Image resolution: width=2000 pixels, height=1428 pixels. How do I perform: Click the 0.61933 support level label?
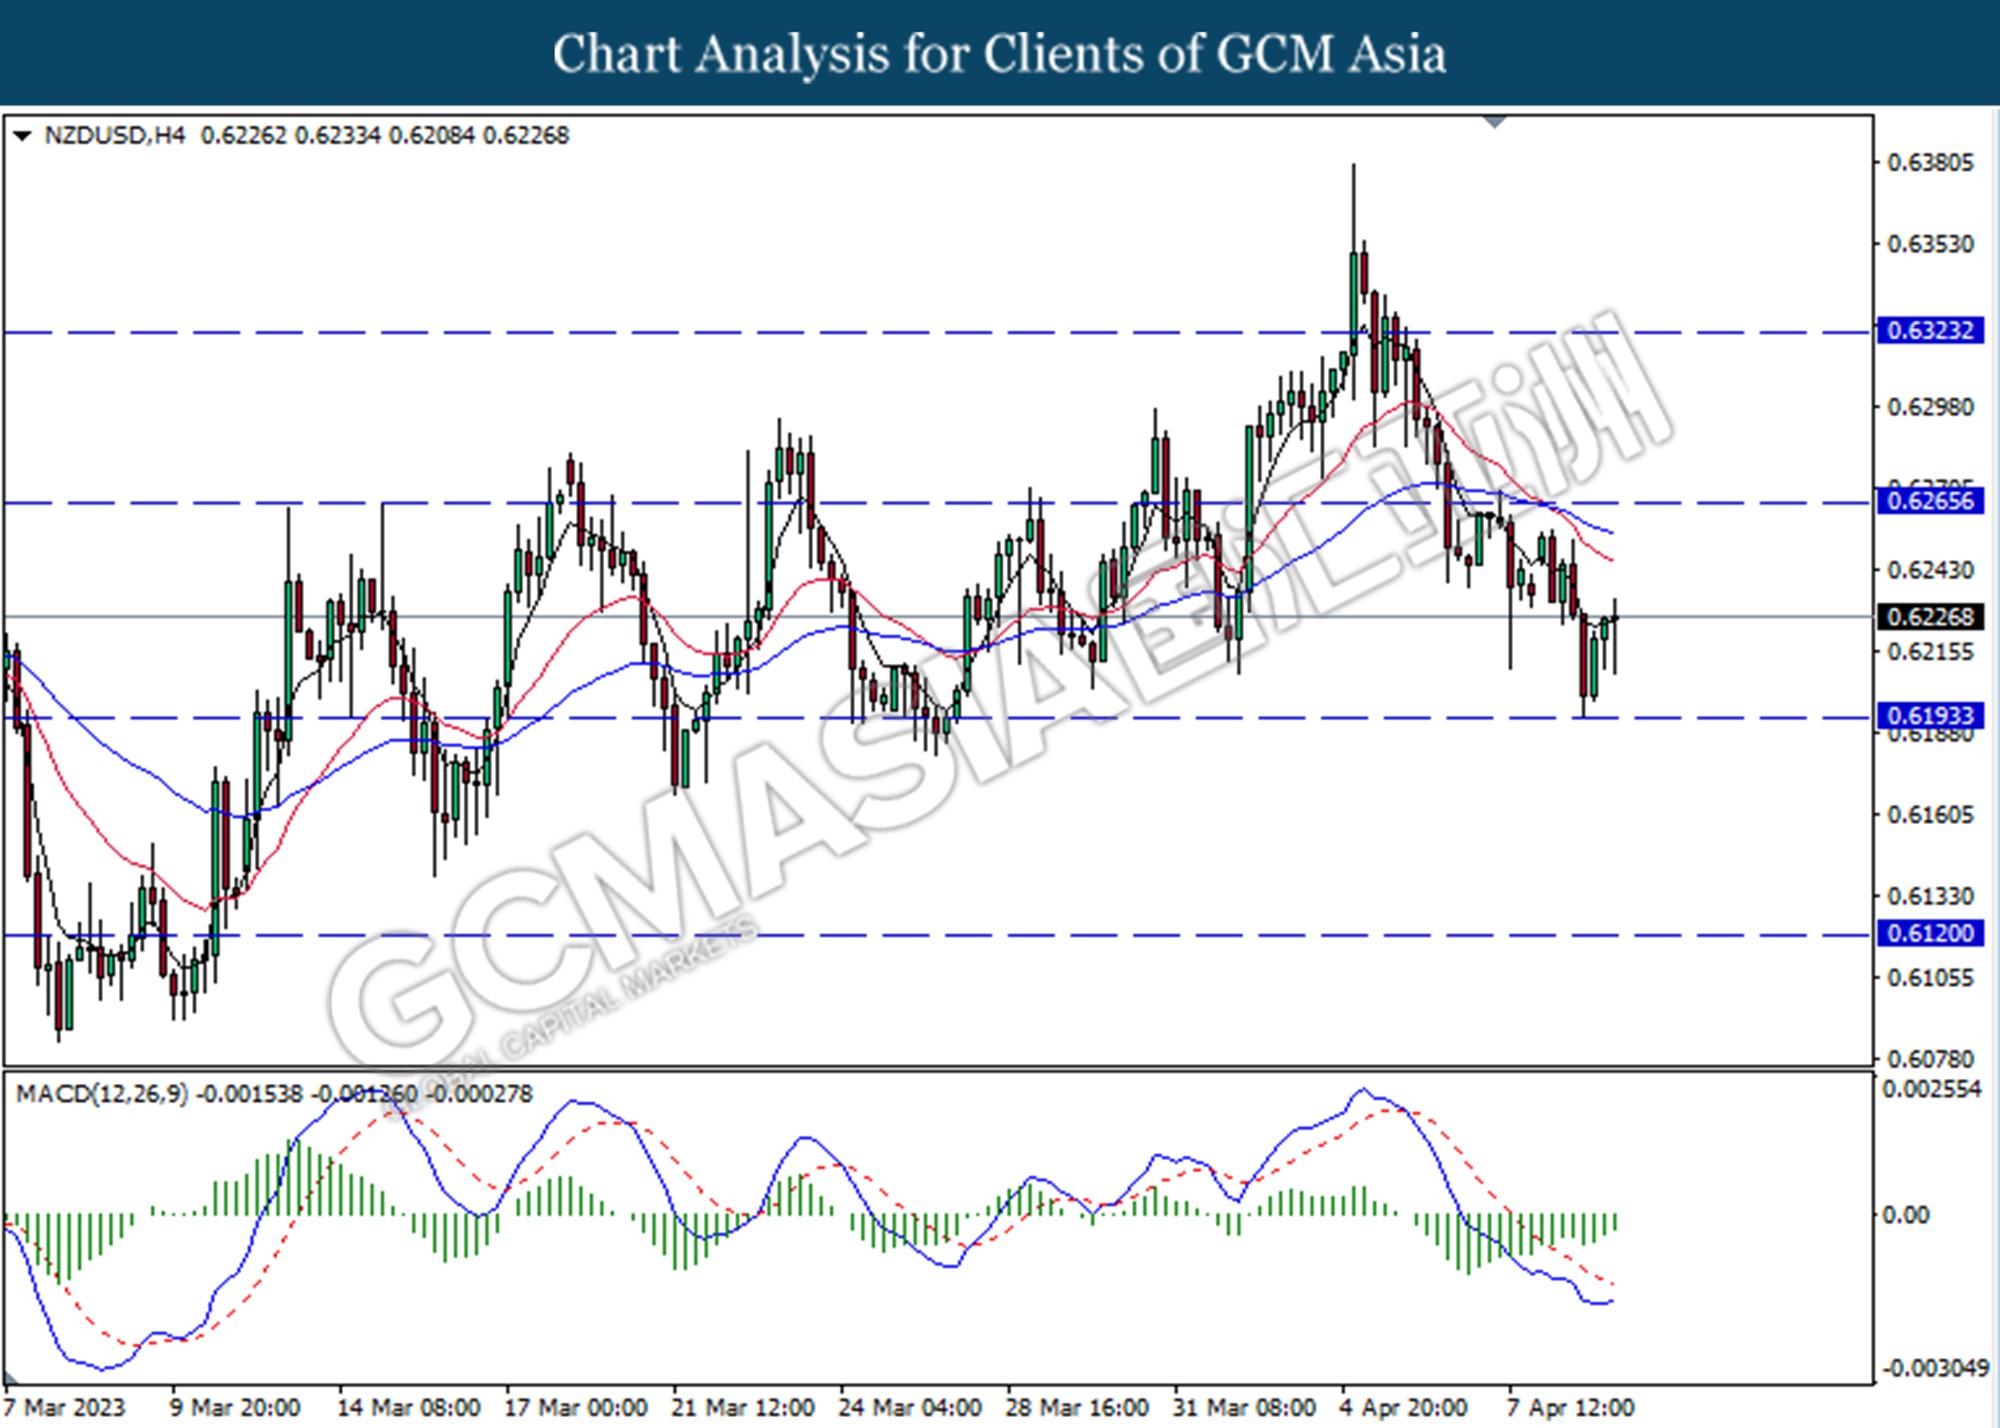coord(1930,717)
